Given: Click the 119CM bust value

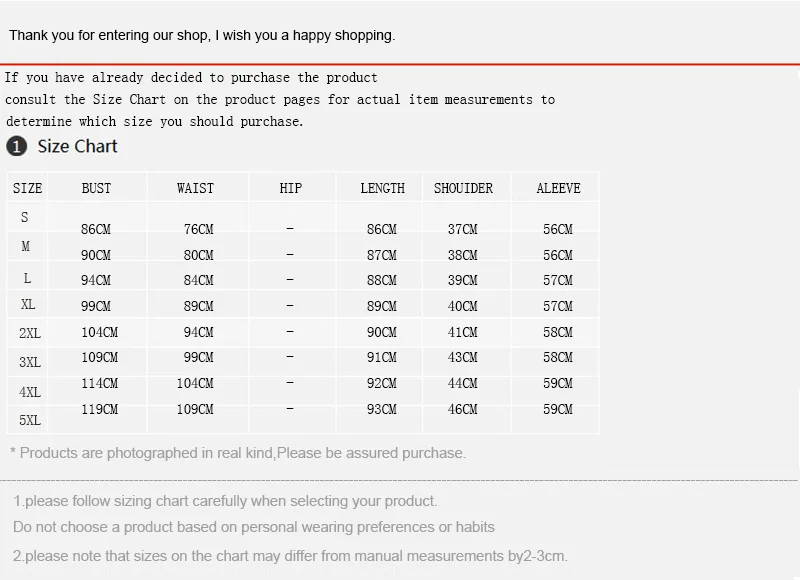Looking at the screenshot, I should [x=99, y=409].
